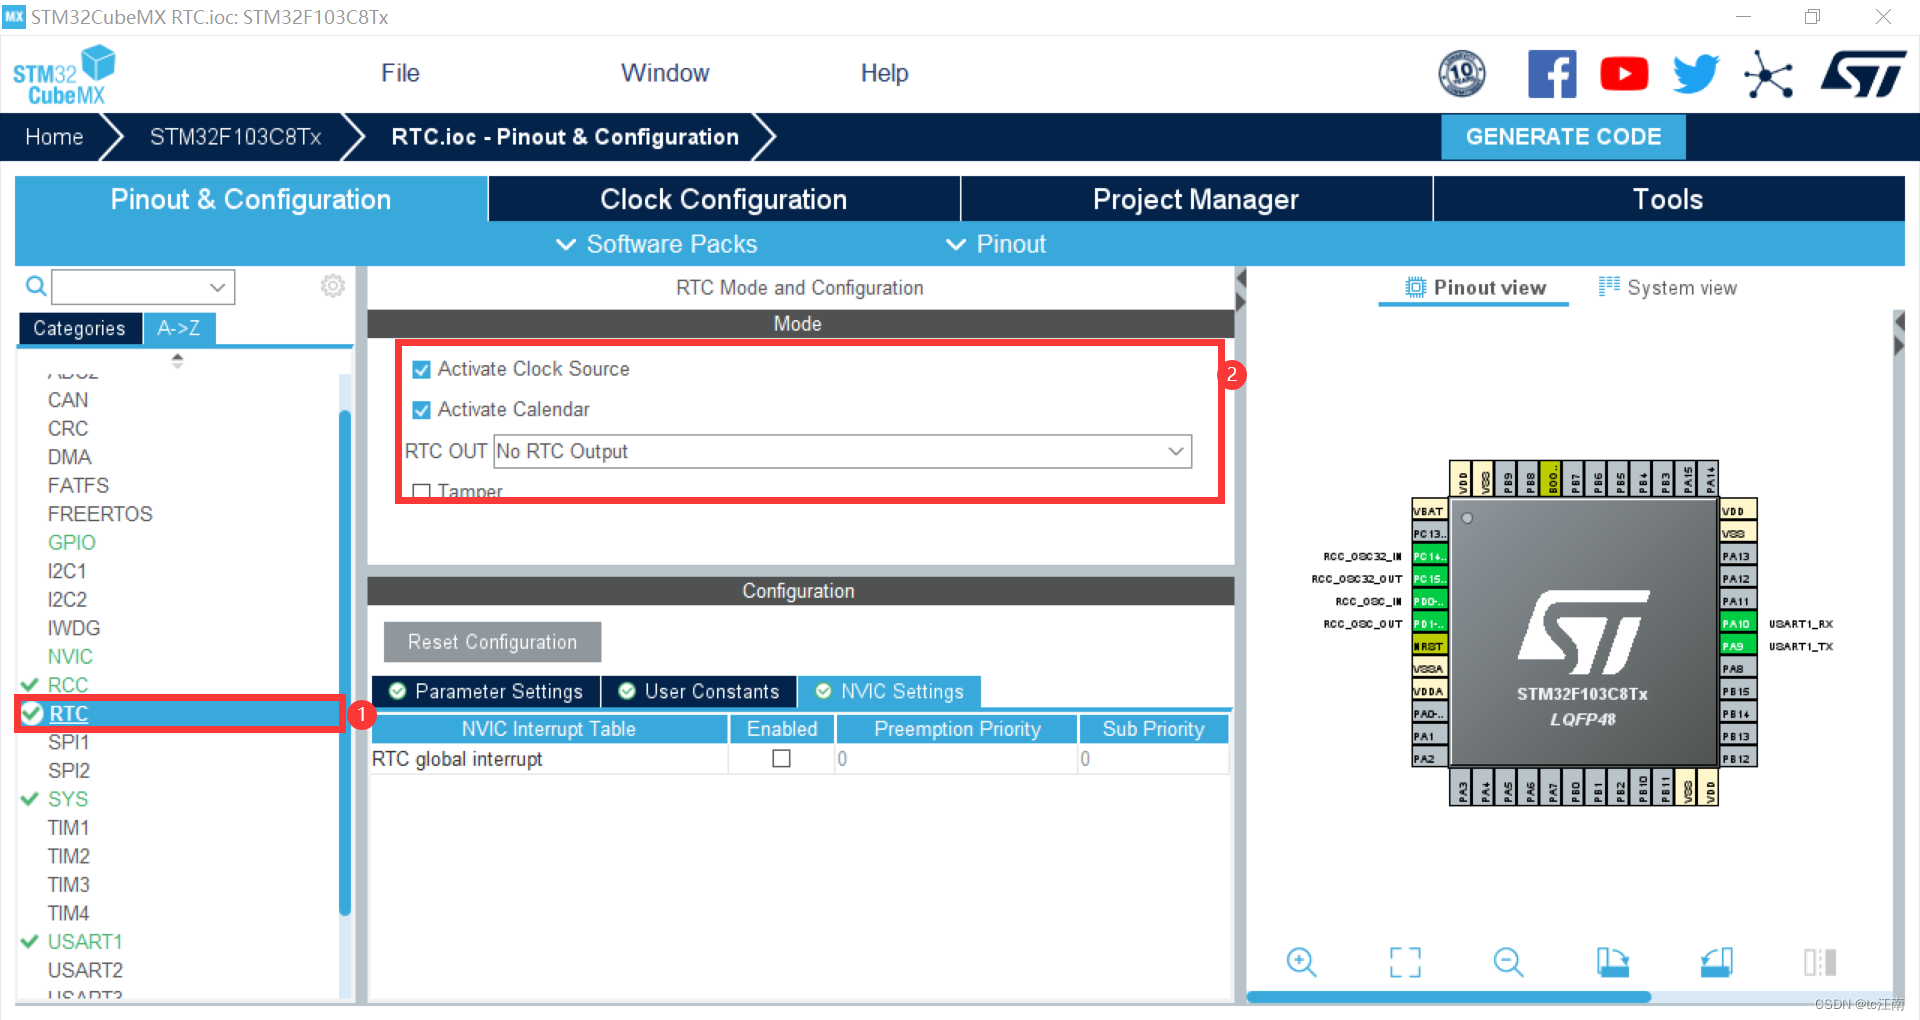
Task: Select SYS in the peripheral list
Action: [68, 799]
